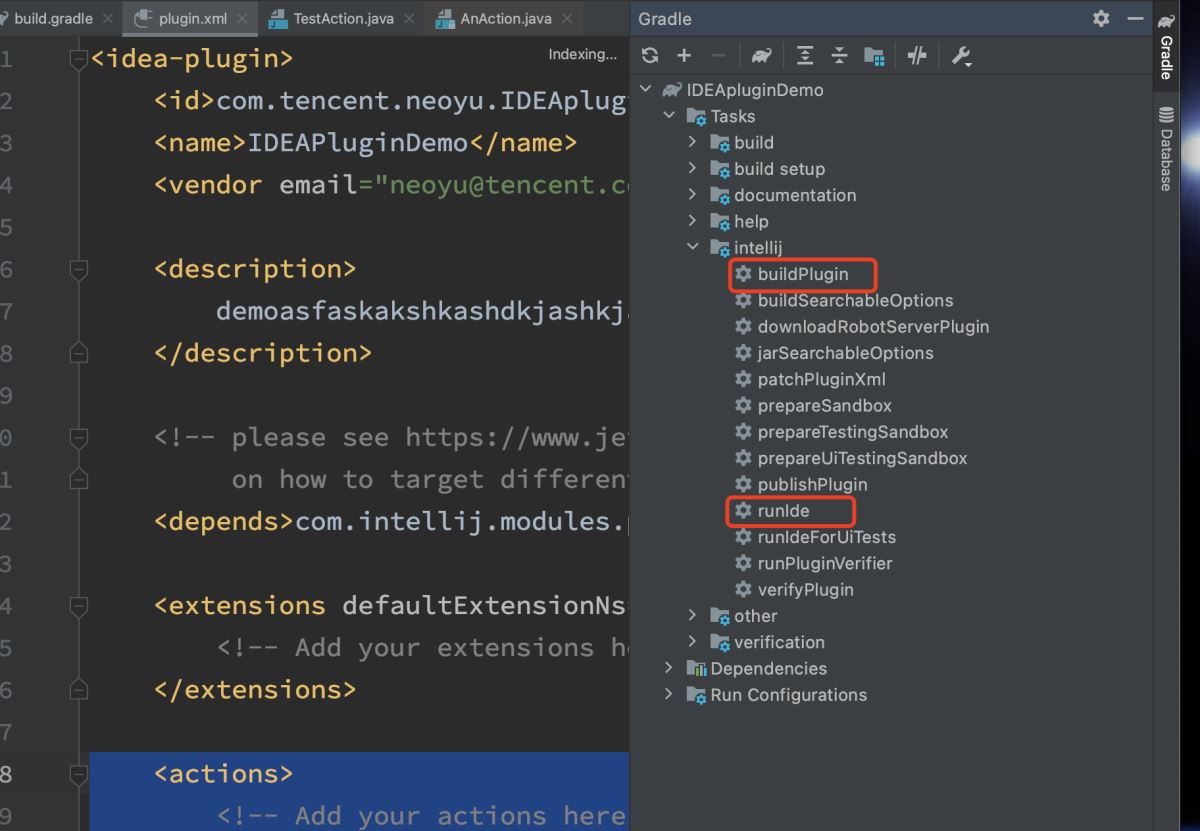Screen dimensions: 1200x831
Task: Reload all Gradle projects
Action: 650,56
